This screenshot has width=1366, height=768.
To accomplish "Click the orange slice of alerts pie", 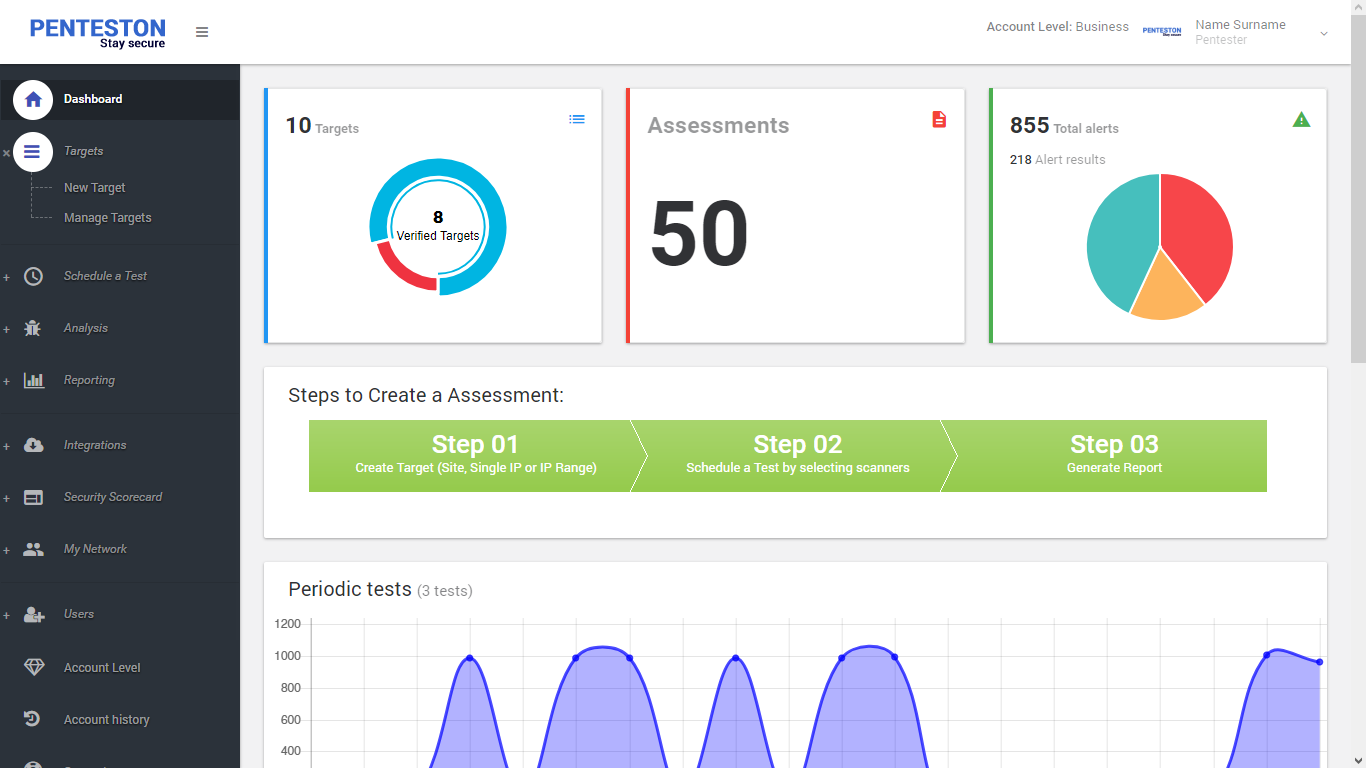I will point(1166,290).
